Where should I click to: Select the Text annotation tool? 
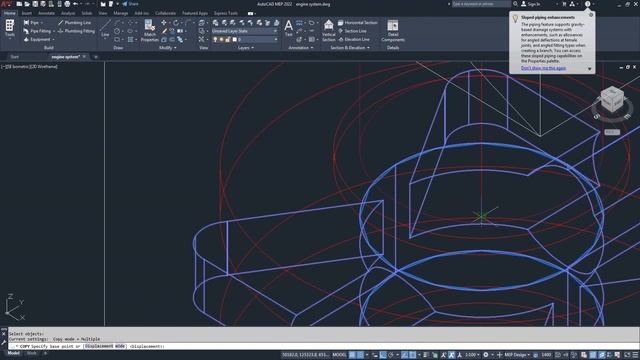[289, 29]
